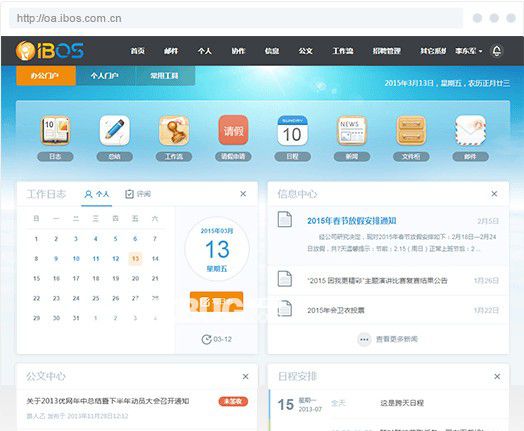Screen dimensions: 524x431
Task: Close the 信息中心 panel
Action: 494,194
